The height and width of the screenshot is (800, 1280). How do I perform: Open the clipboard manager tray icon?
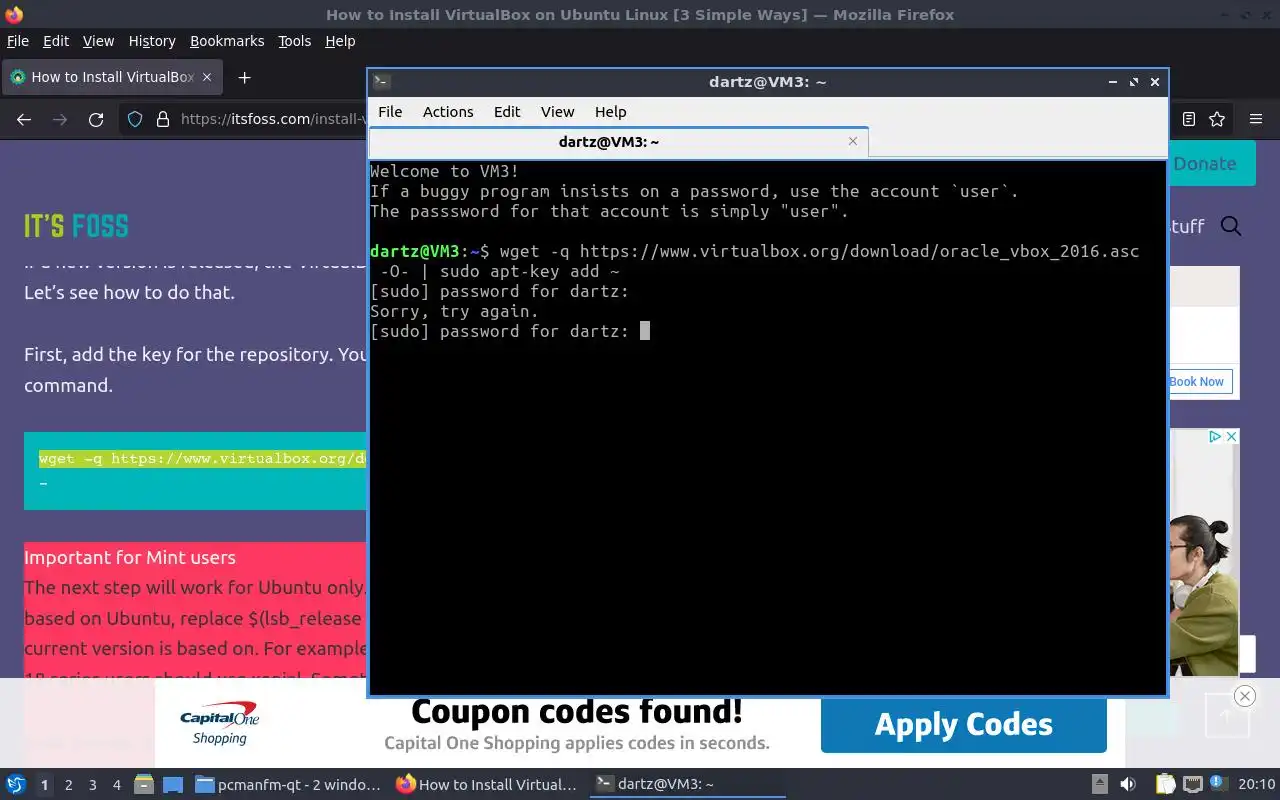[1166, 785]
